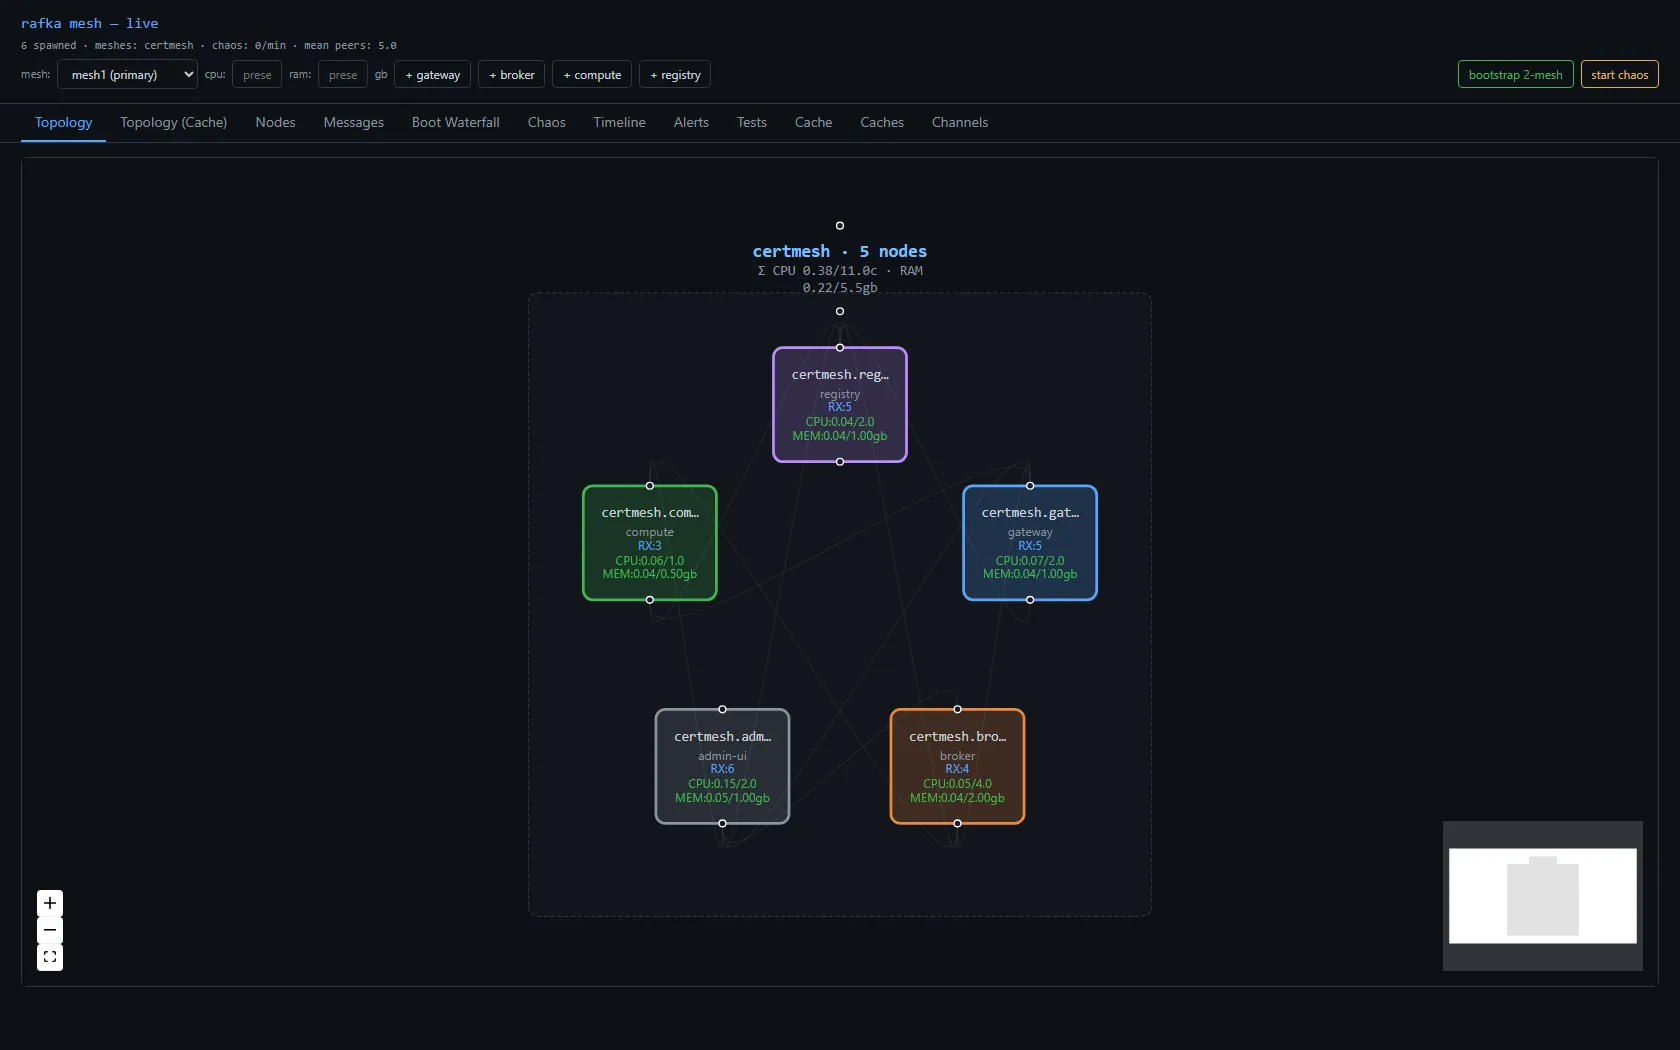Select the Cache tab
Screen dimensions: 1680x1050
coord(813,122)
